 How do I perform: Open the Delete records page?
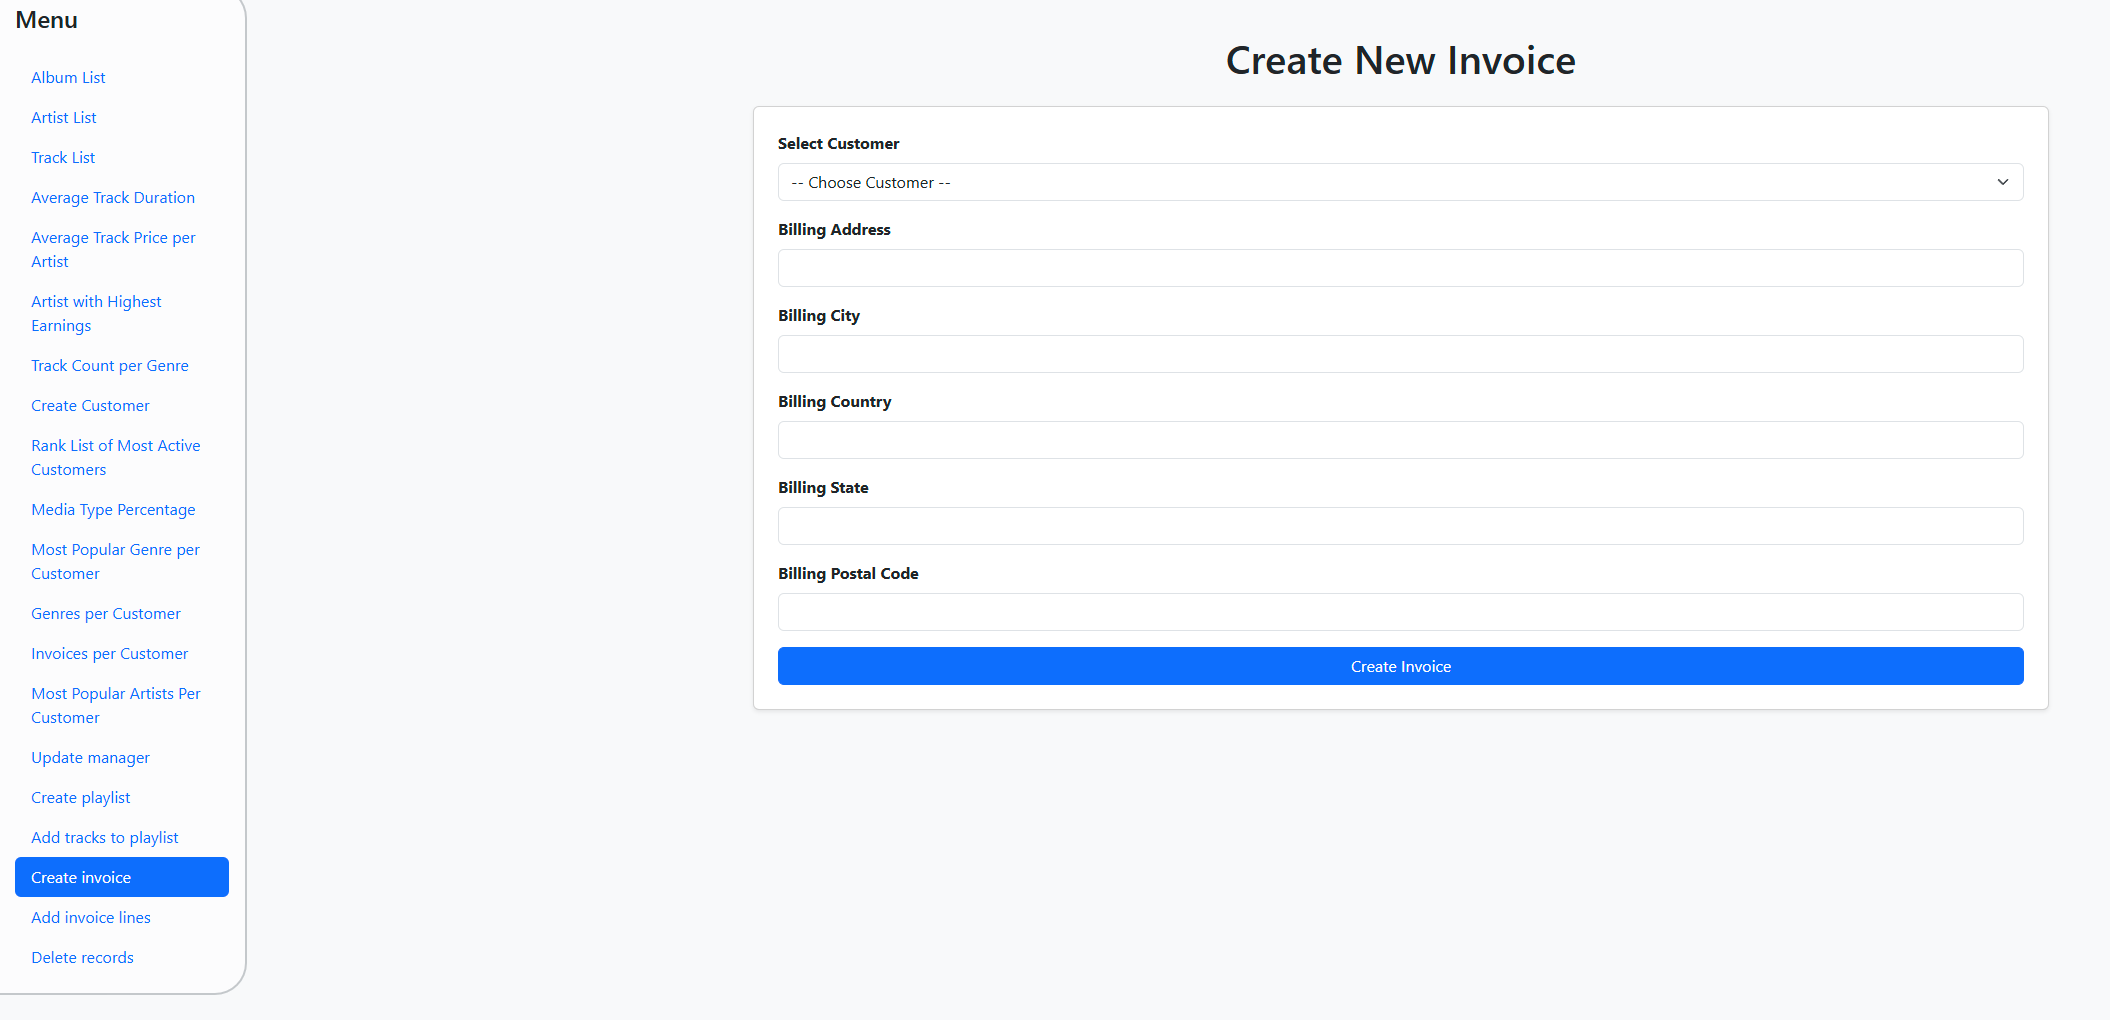[x=82, y=958]
